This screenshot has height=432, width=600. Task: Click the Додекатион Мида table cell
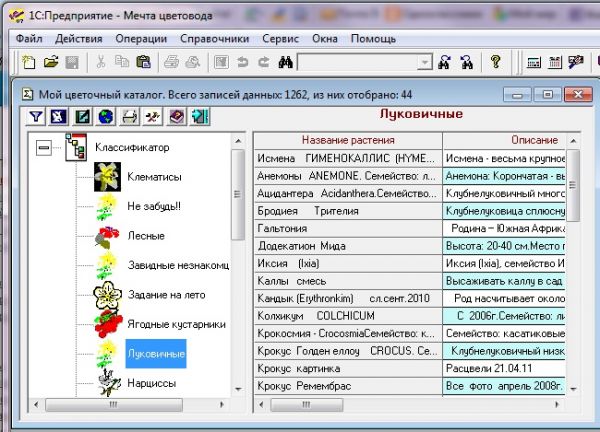click(x=348, y=246)
